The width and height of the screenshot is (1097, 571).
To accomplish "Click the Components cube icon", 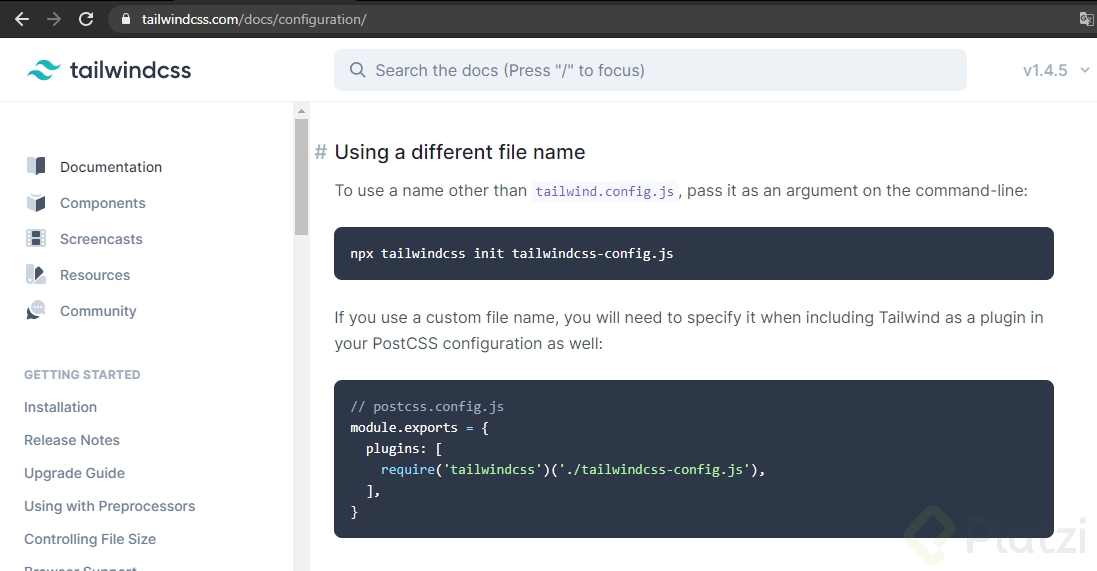I will click(x=36, y=203).
